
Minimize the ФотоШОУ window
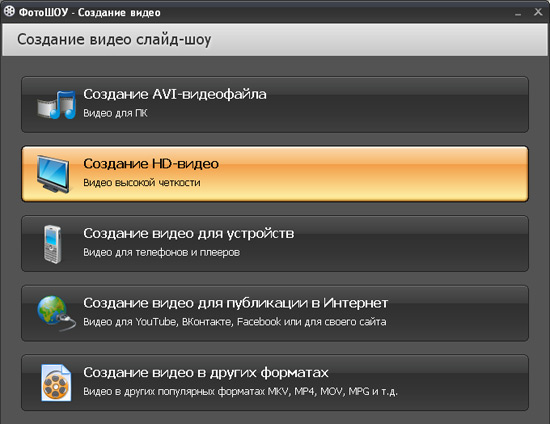point(518,13)
